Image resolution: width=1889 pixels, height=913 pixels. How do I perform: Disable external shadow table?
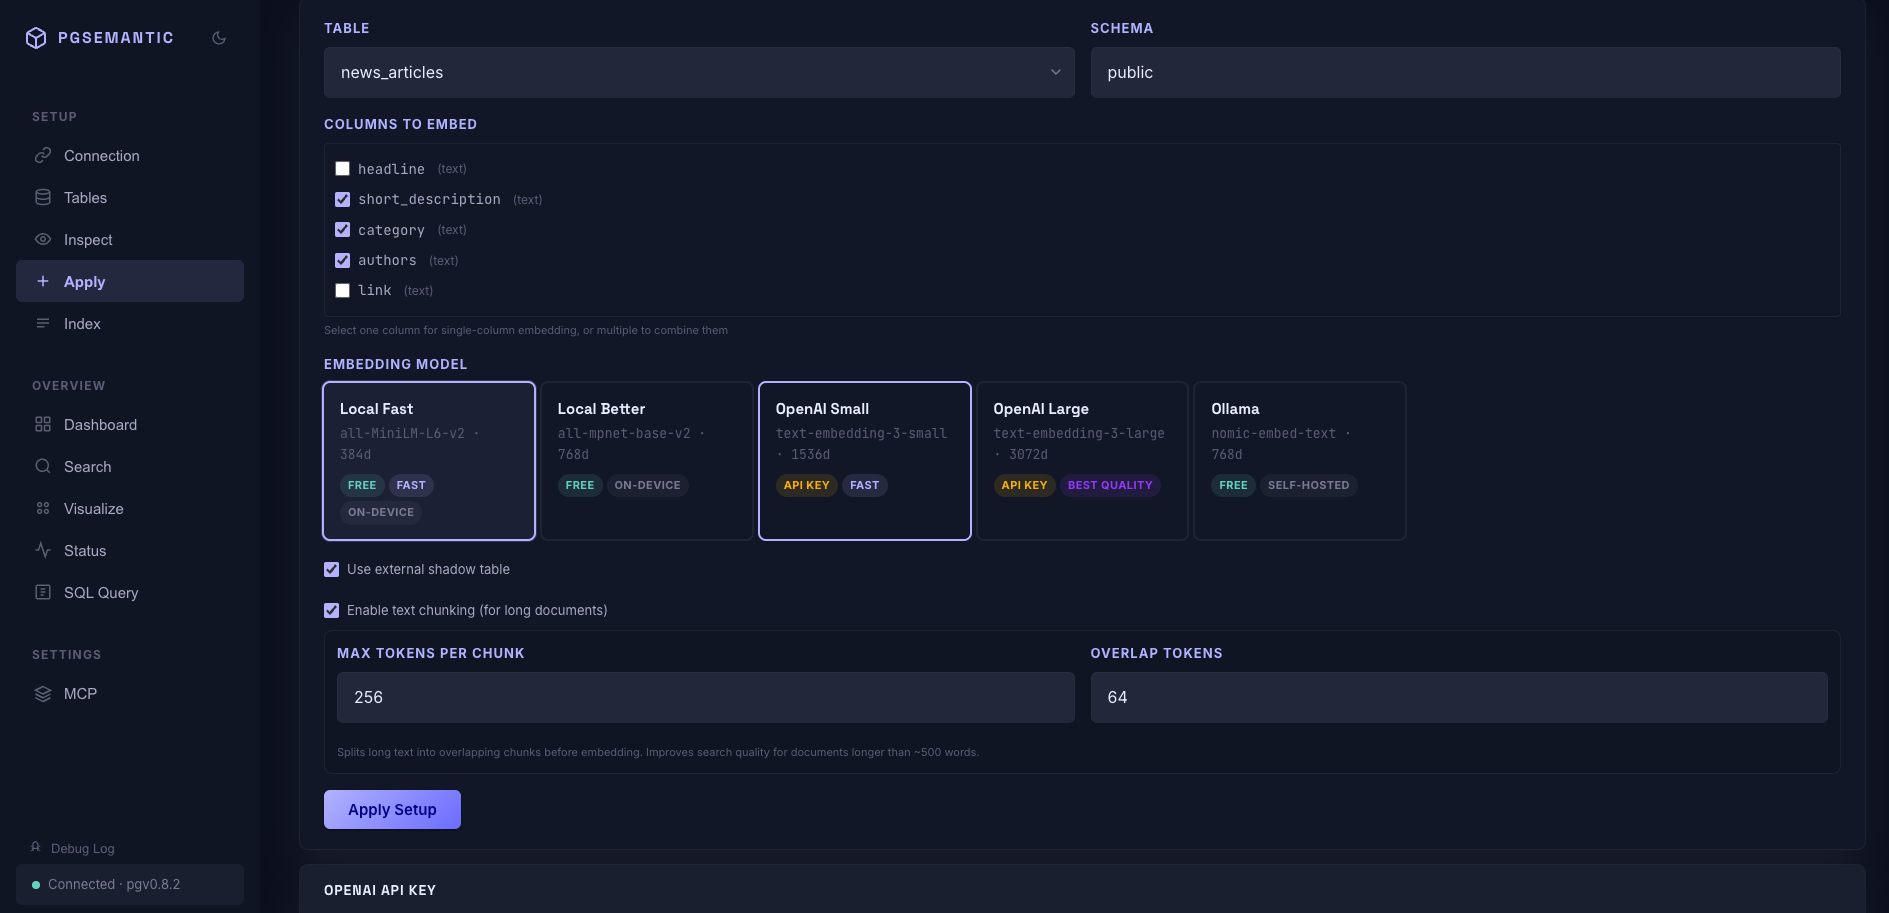pyautogui.click(x=331, y=569)
